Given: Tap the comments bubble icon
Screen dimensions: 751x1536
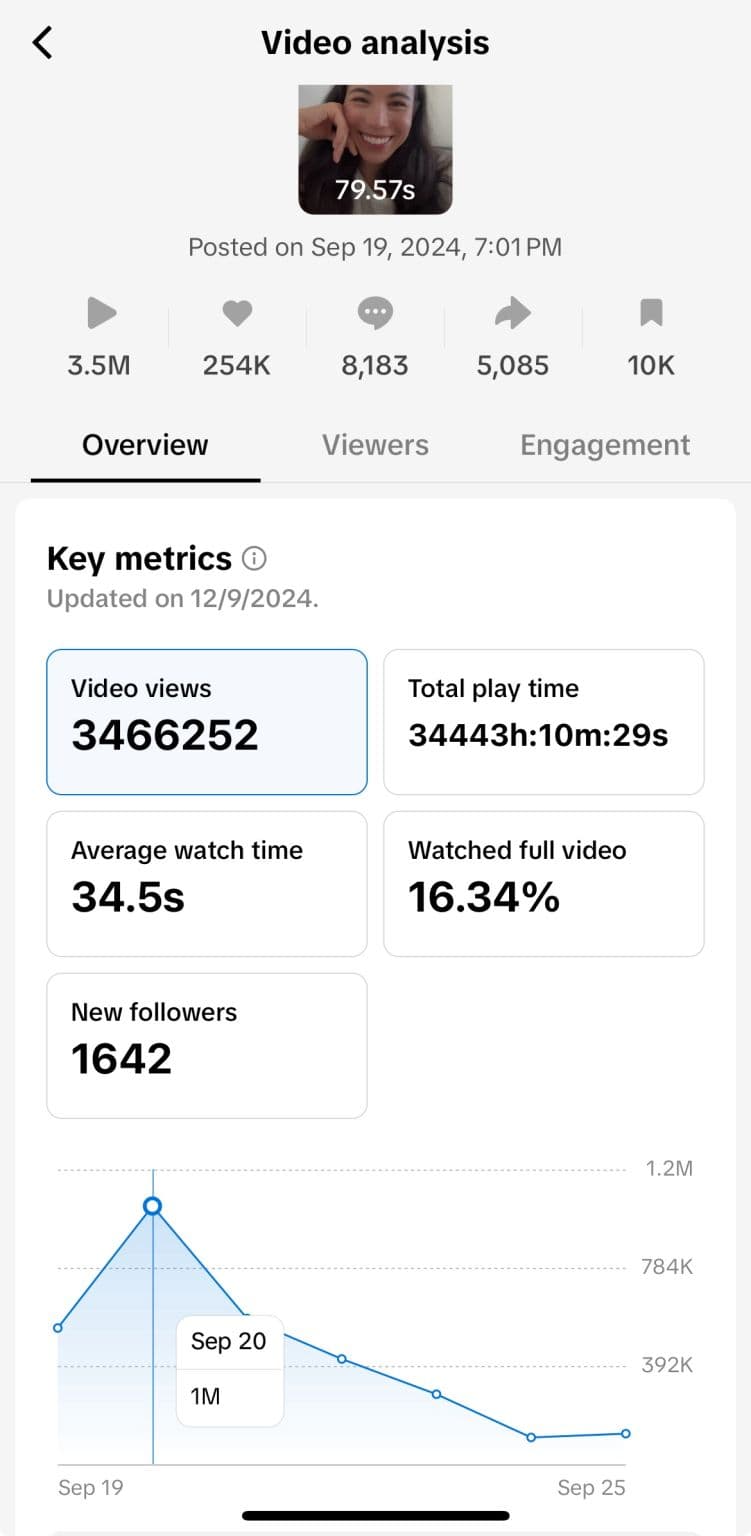Looking at the screenshot, I should coord(375,314).
